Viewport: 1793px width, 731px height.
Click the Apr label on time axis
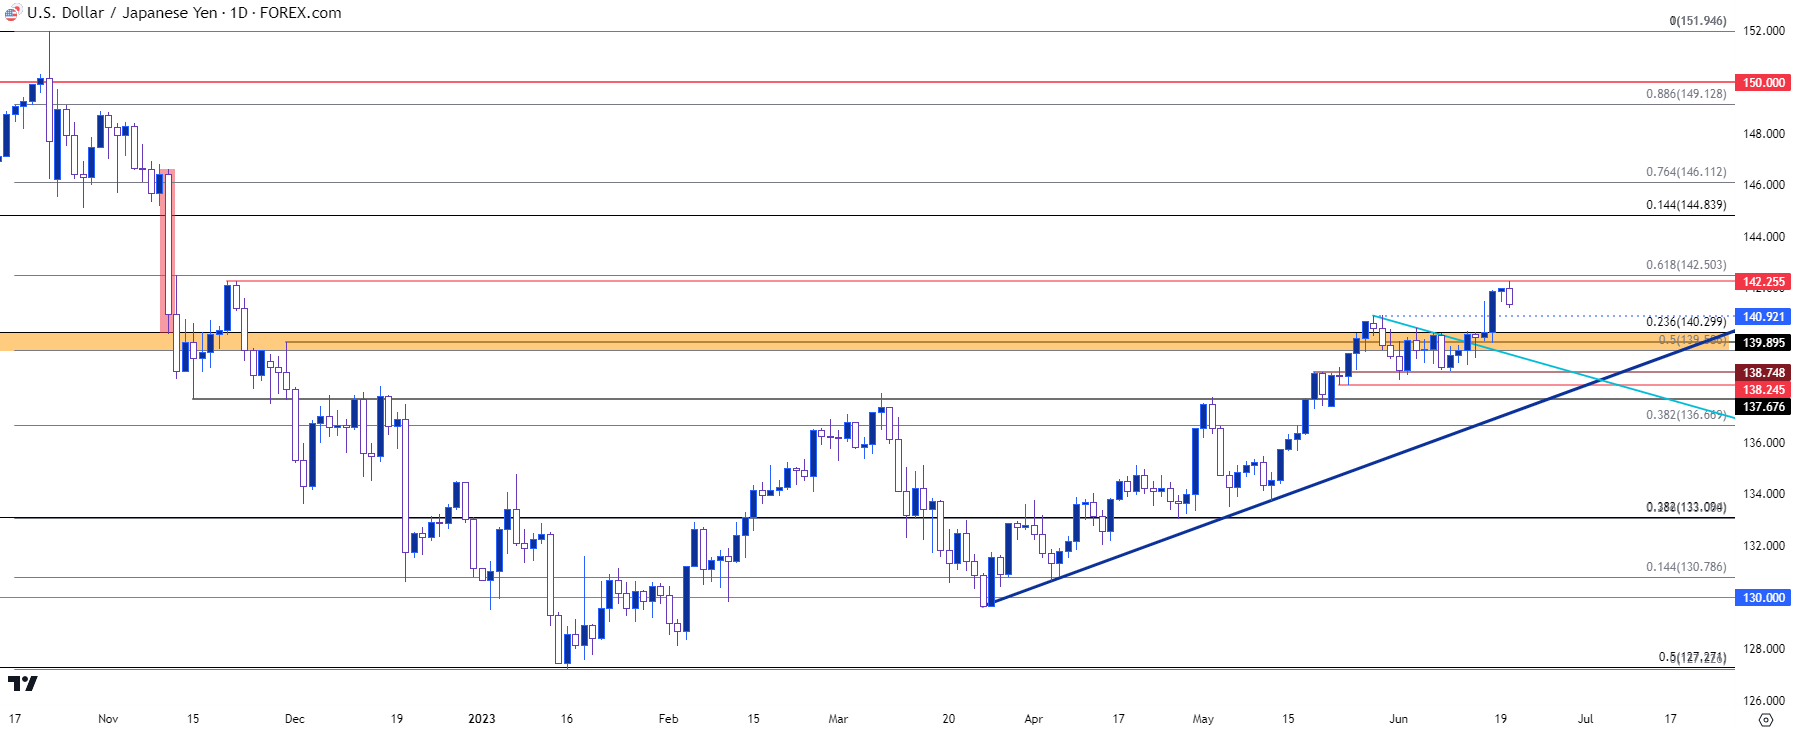click(1034, 719)
